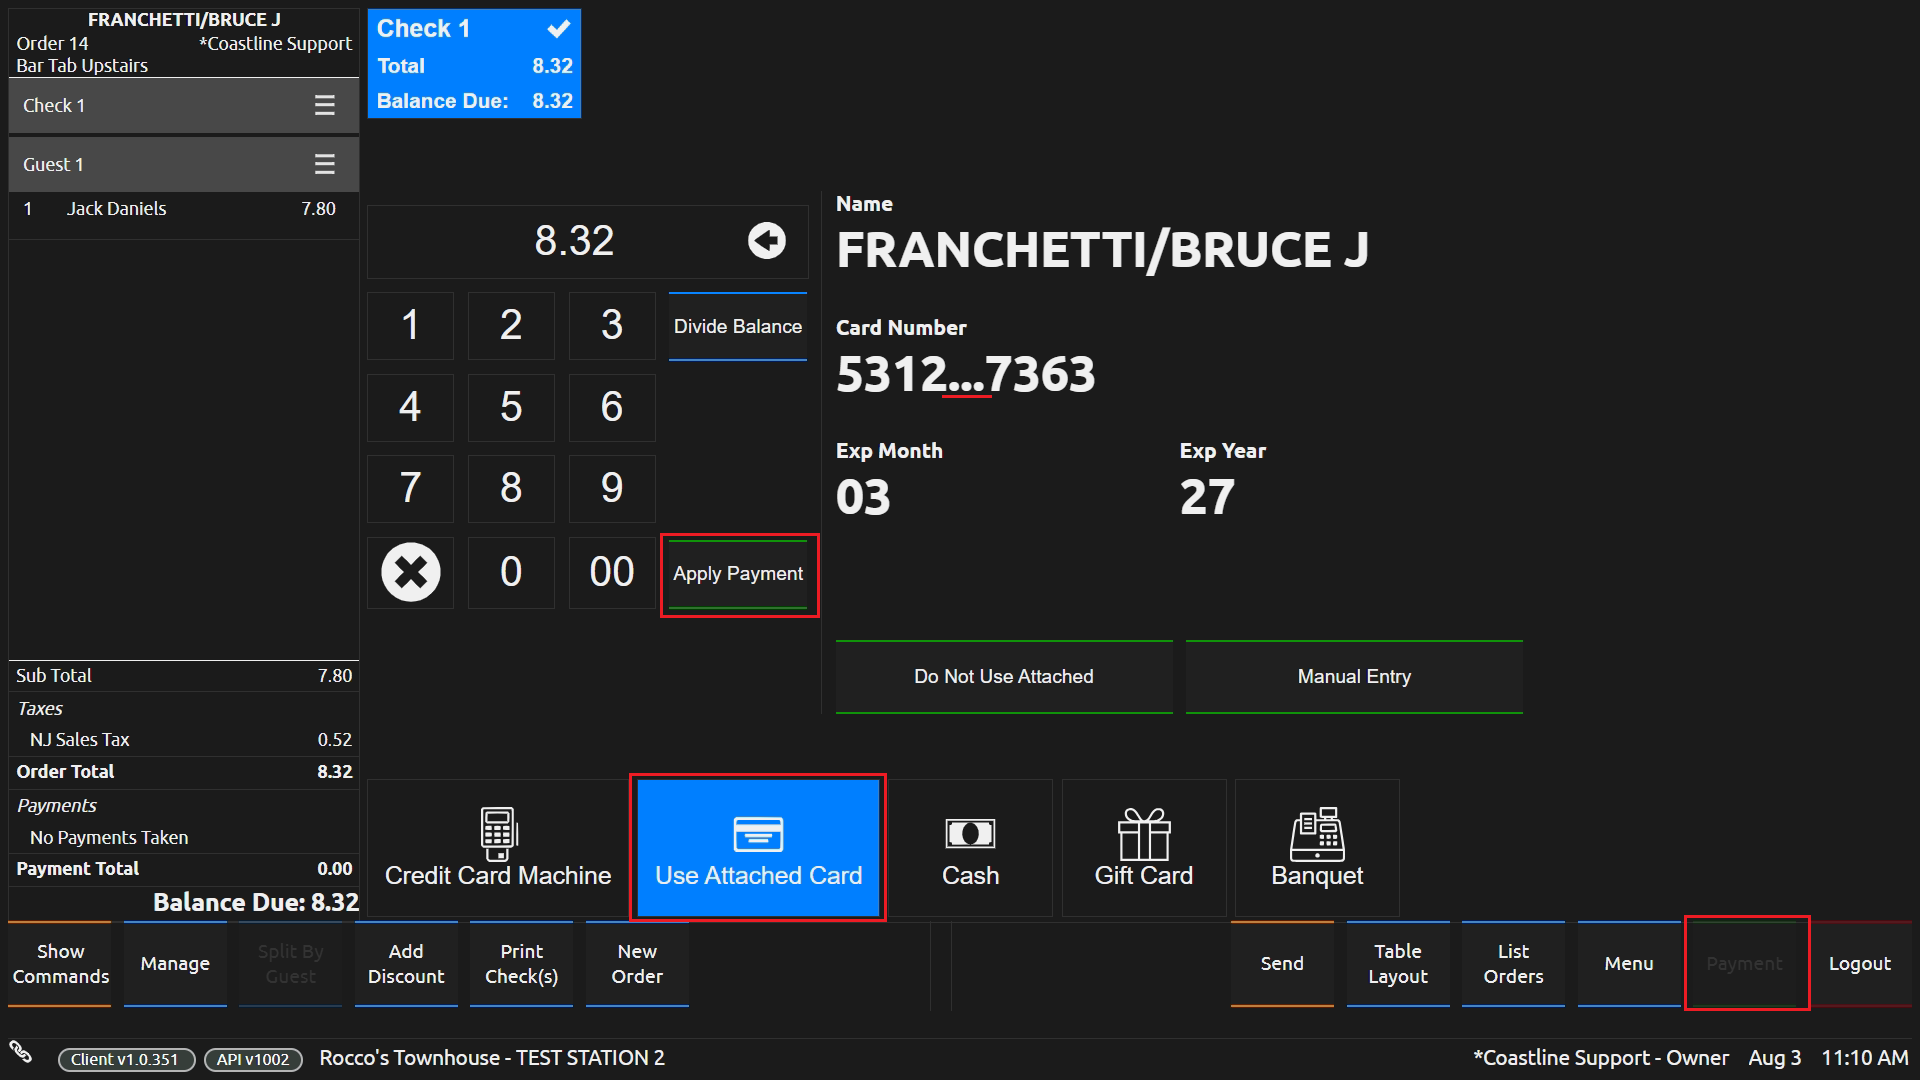Image resolution: width=1920 pixels, height=1080 pixels.
Task: Tap the Divide Balance button
Action: (x=737, y=327)
